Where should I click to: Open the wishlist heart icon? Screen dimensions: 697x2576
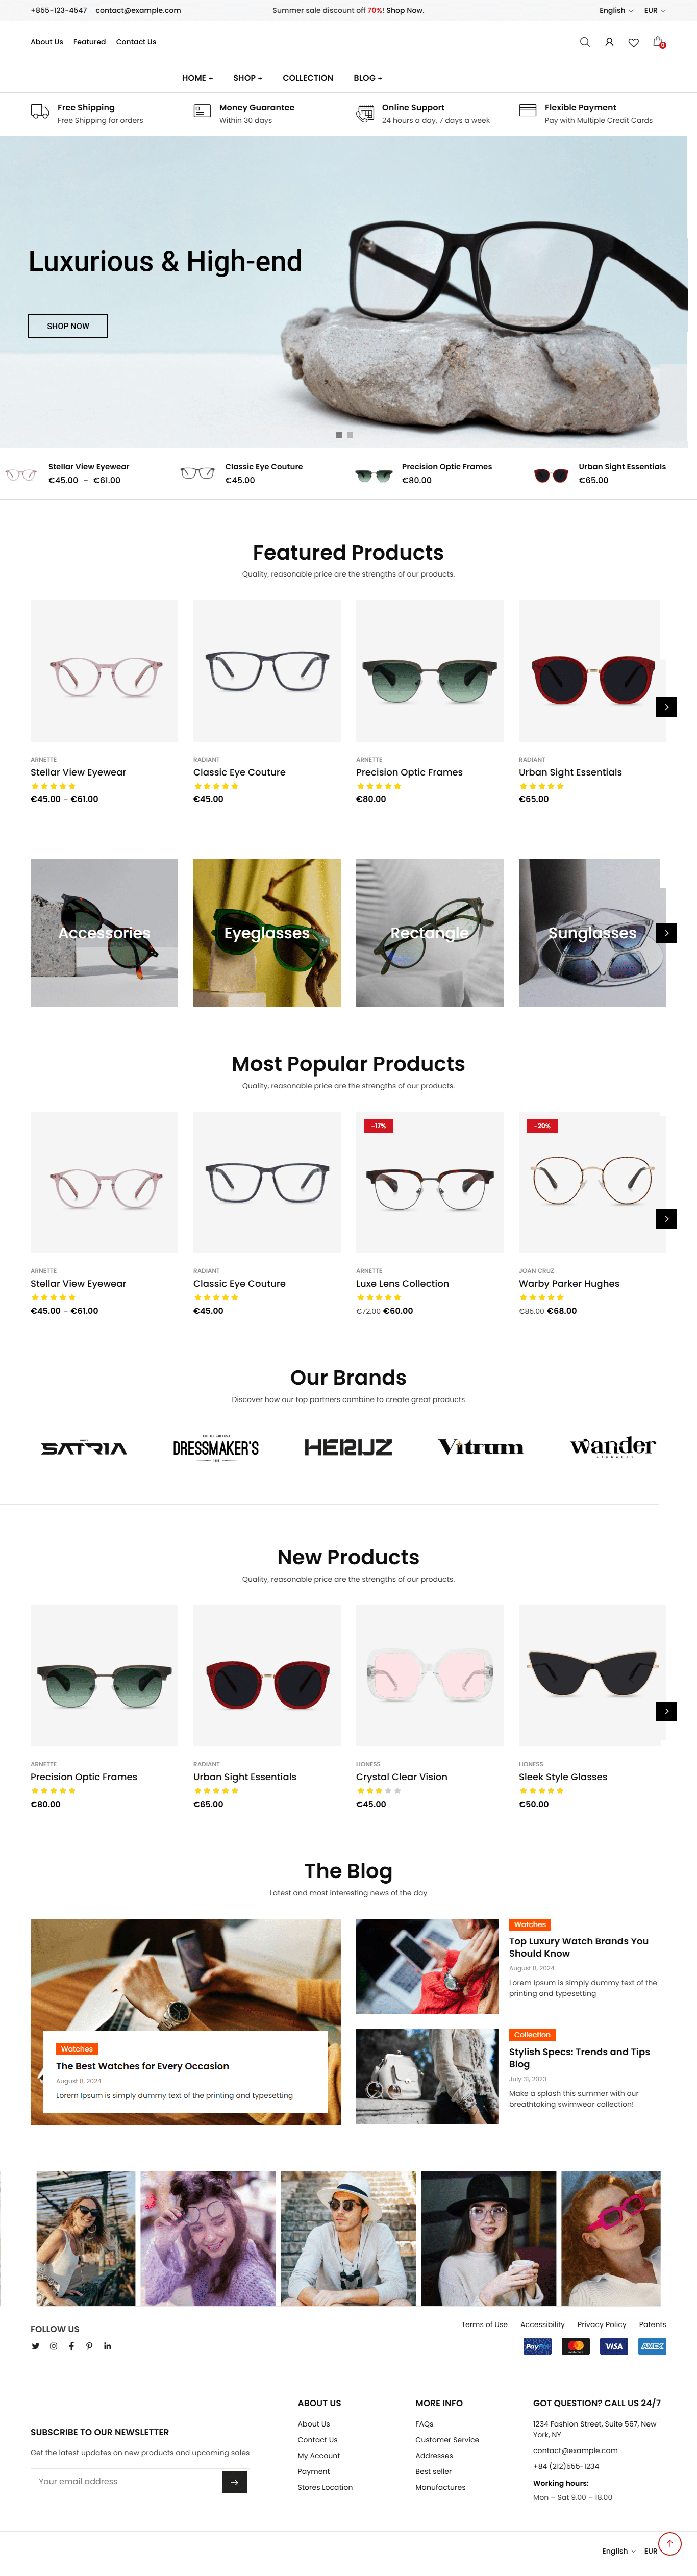(633, 42)
